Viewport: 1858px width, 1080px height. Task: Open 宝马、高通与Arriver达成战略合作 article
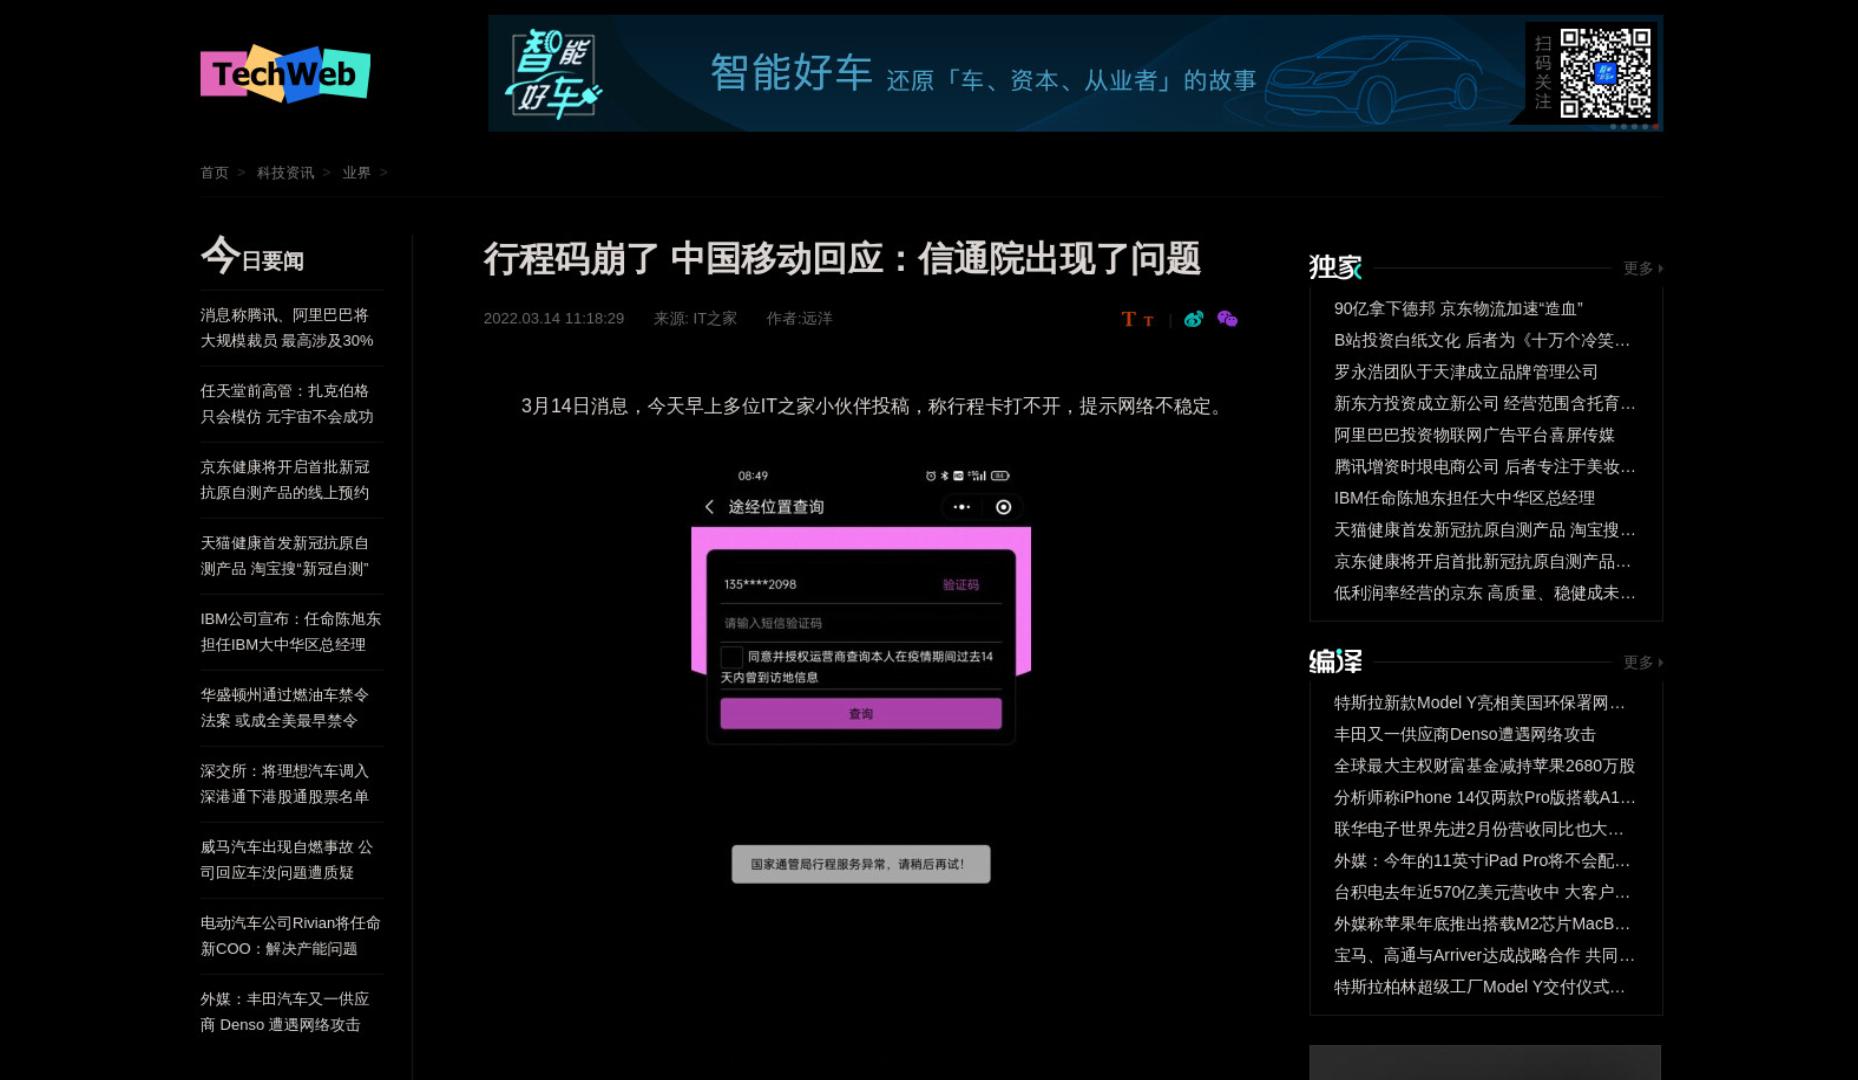1485,955
